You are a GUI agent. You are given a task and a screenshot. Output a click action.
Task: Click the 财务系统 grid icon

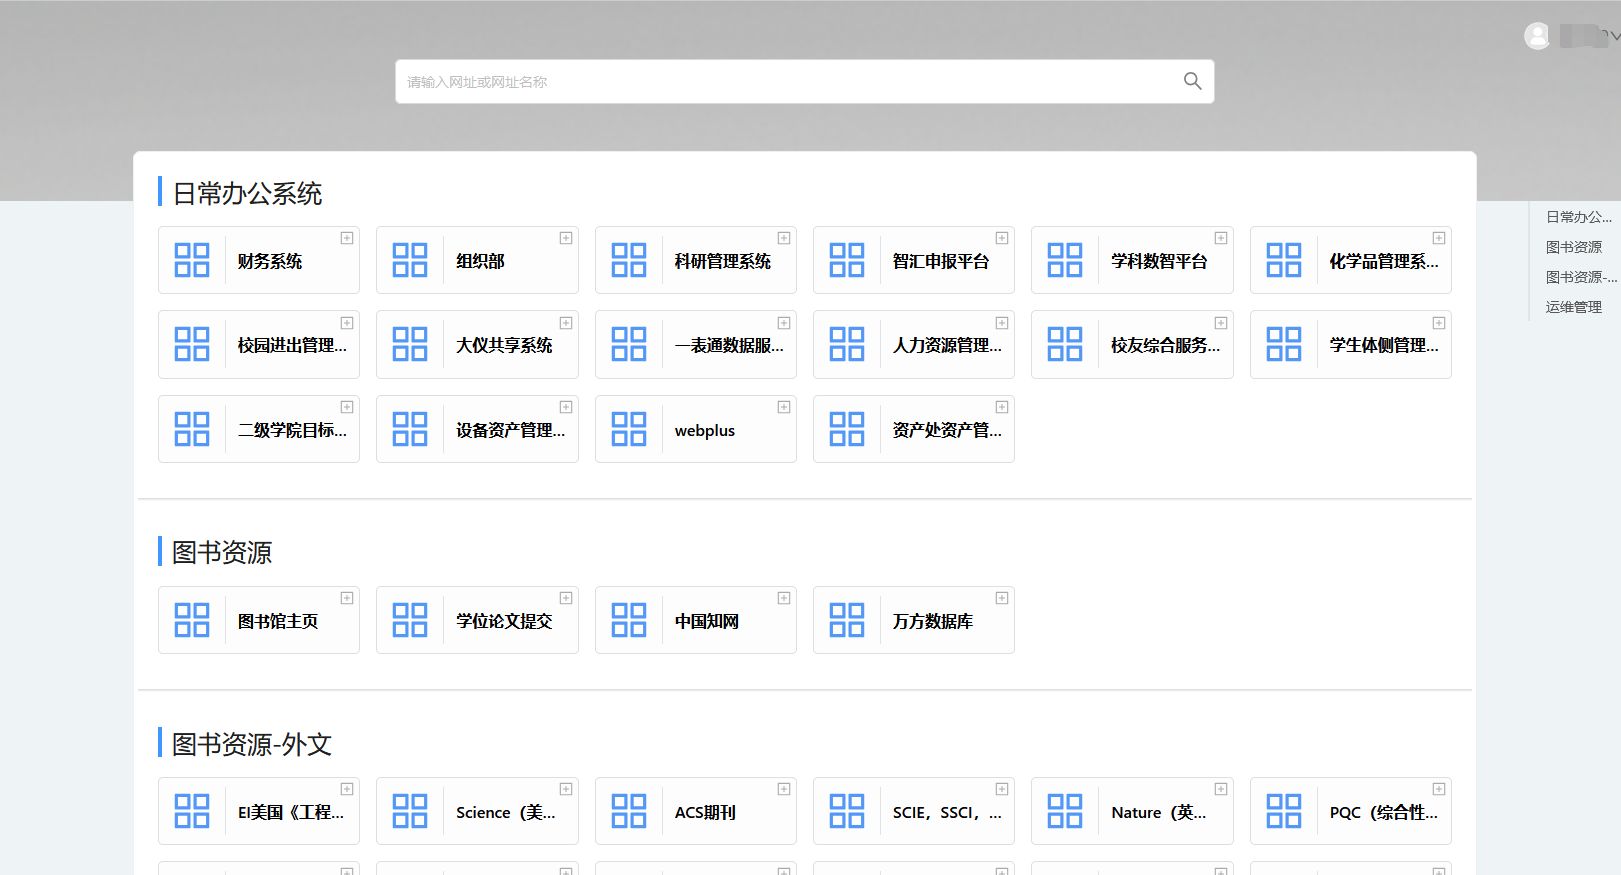tap(192, 260)
